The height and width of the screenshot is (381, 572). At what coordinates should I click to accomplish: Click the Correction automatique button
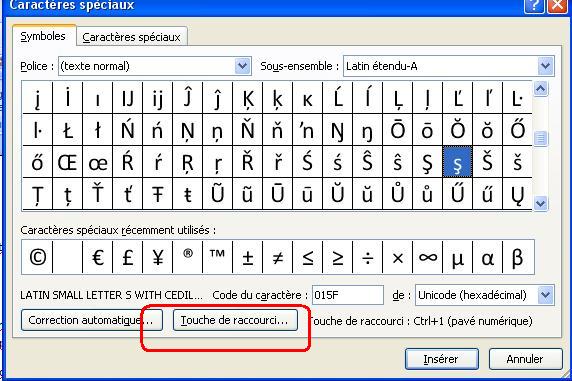coord(92,320)
